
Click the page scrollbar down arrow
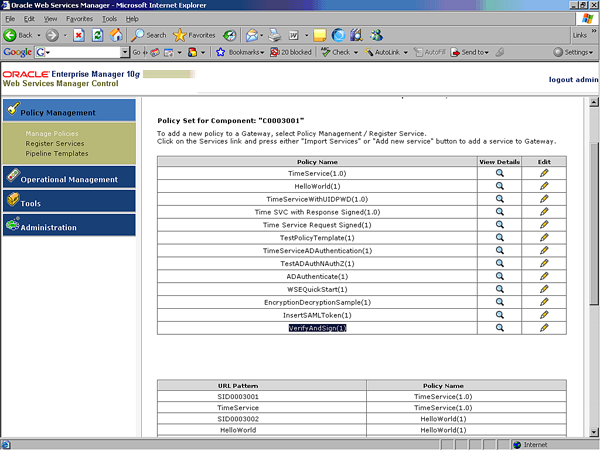[594, 432]
